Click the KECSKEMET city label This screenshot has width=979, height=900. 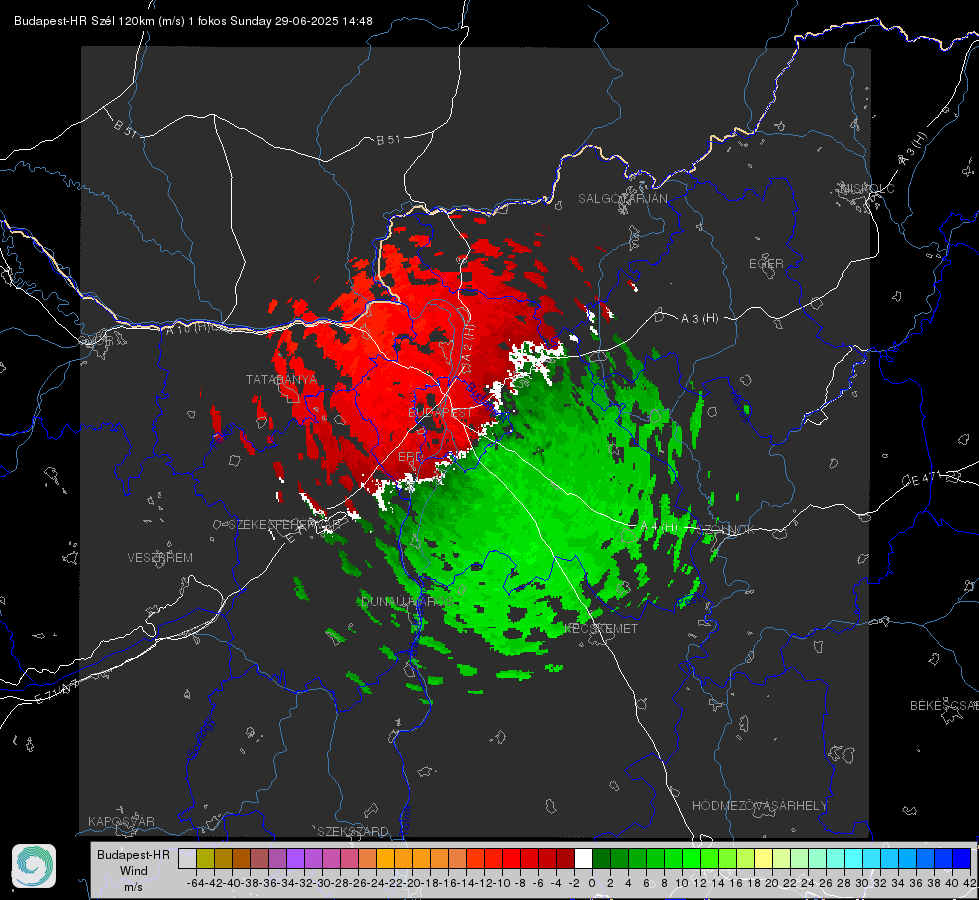(601, 629)
